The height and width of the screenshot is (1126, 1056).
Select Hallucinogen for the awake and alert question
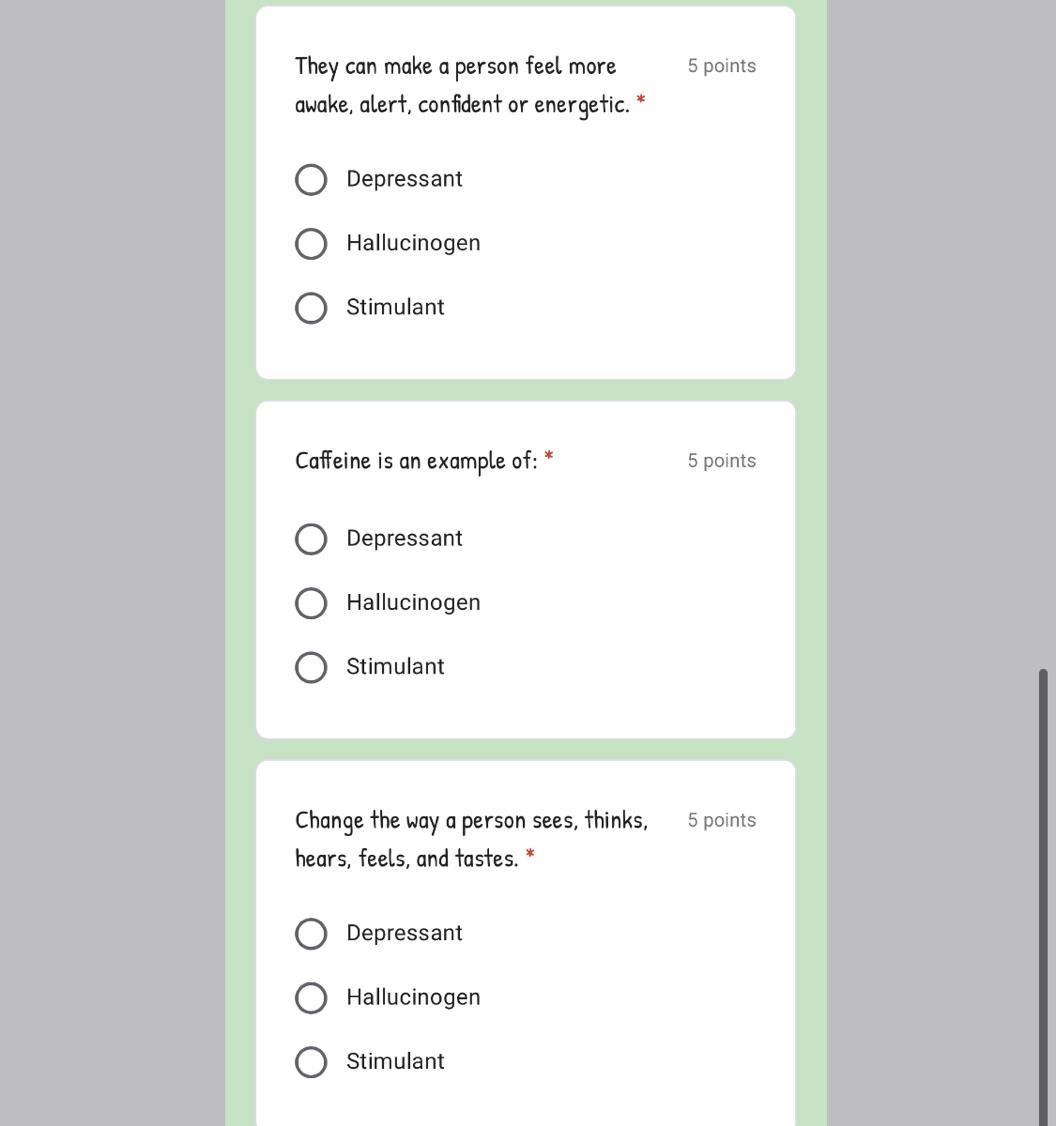click(x=311, y=243)
